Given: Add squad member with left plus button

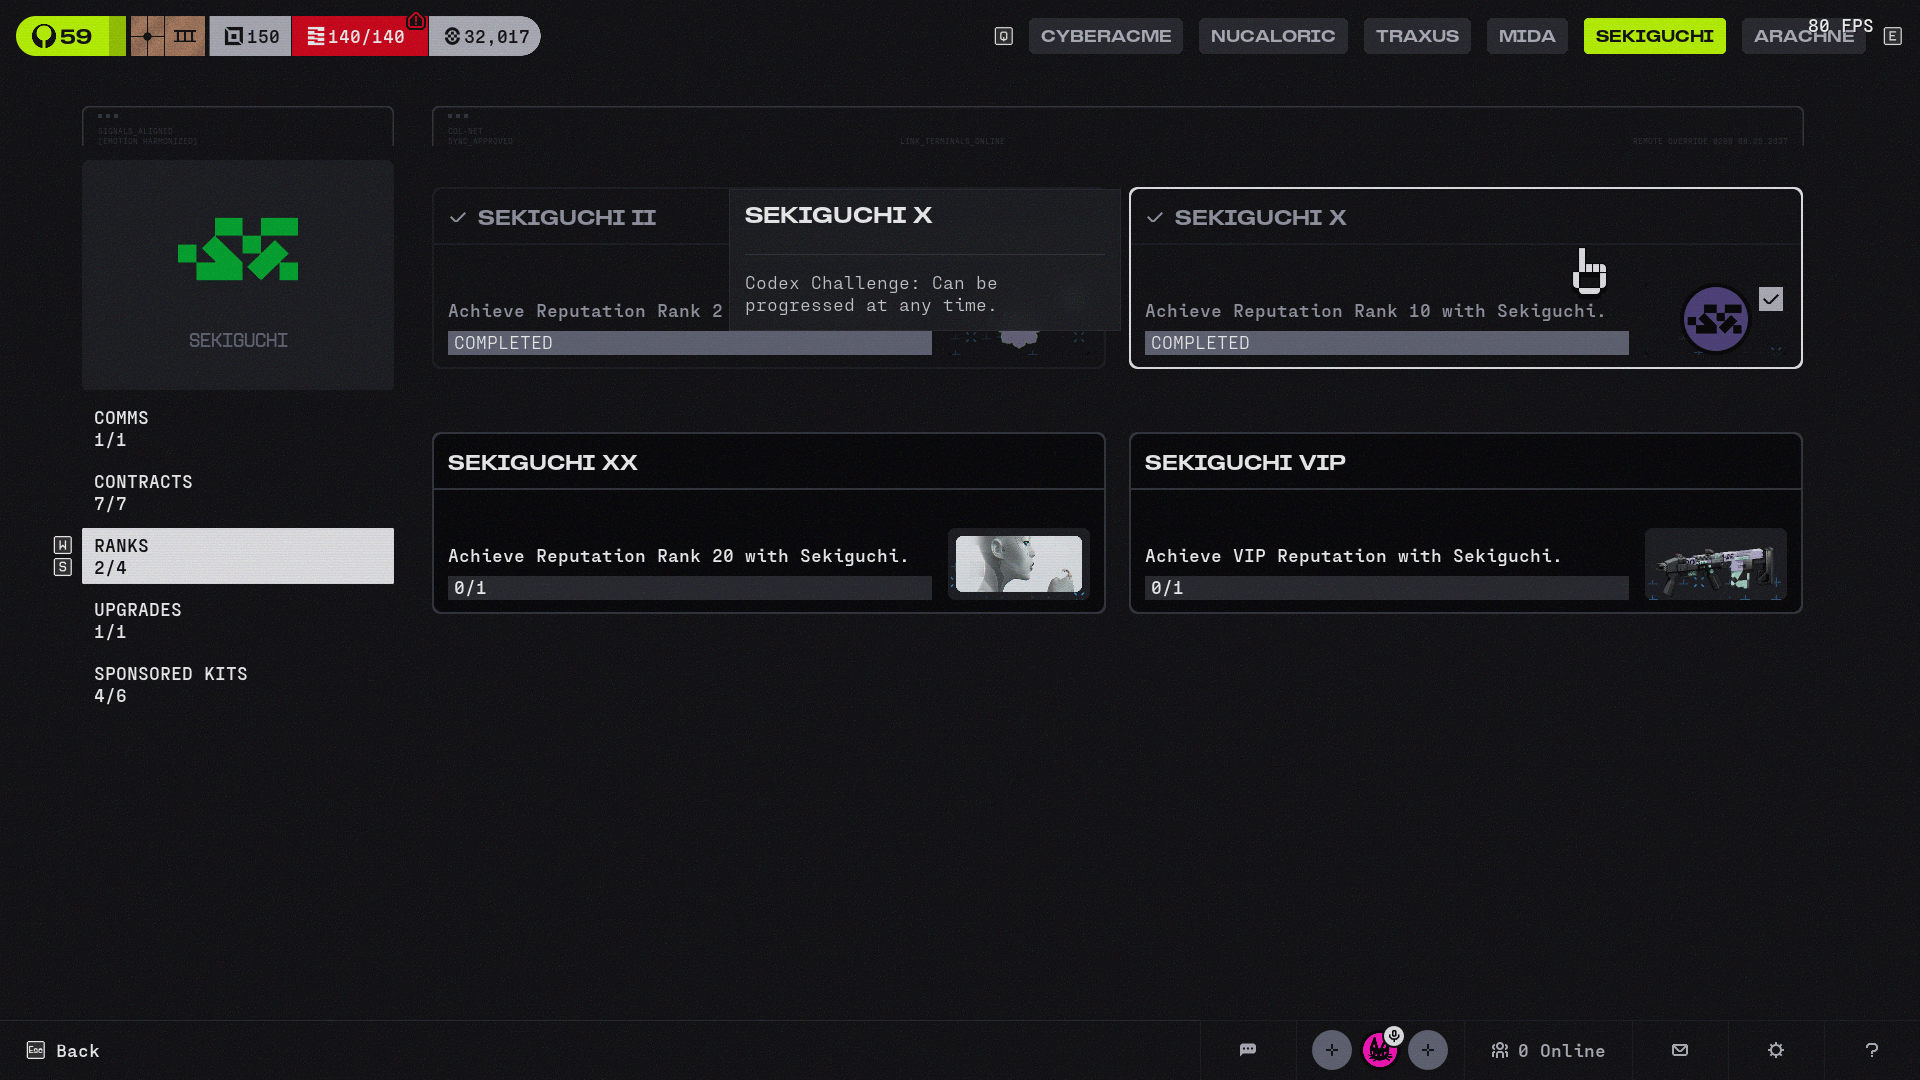Looking at the screenshot, I should pos(1332,1050).
